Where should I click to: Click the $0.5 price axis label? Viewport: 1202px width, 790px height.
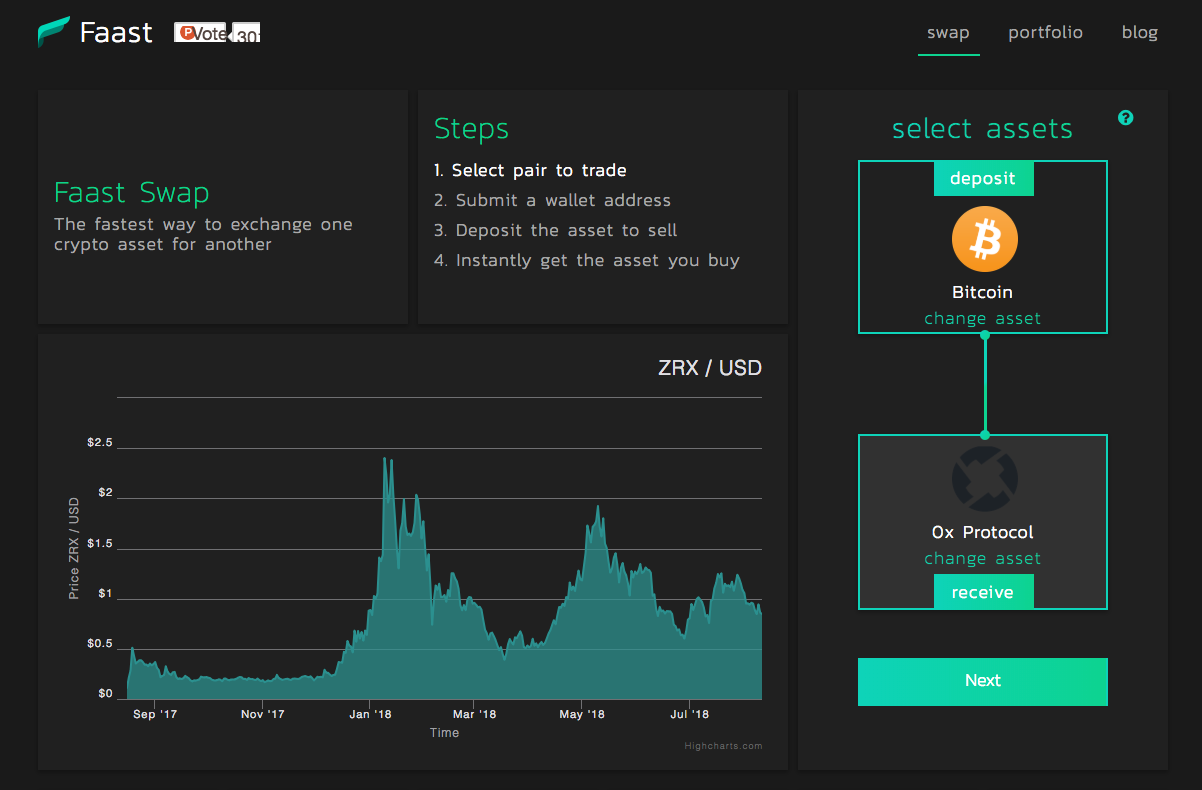(100, 644)
